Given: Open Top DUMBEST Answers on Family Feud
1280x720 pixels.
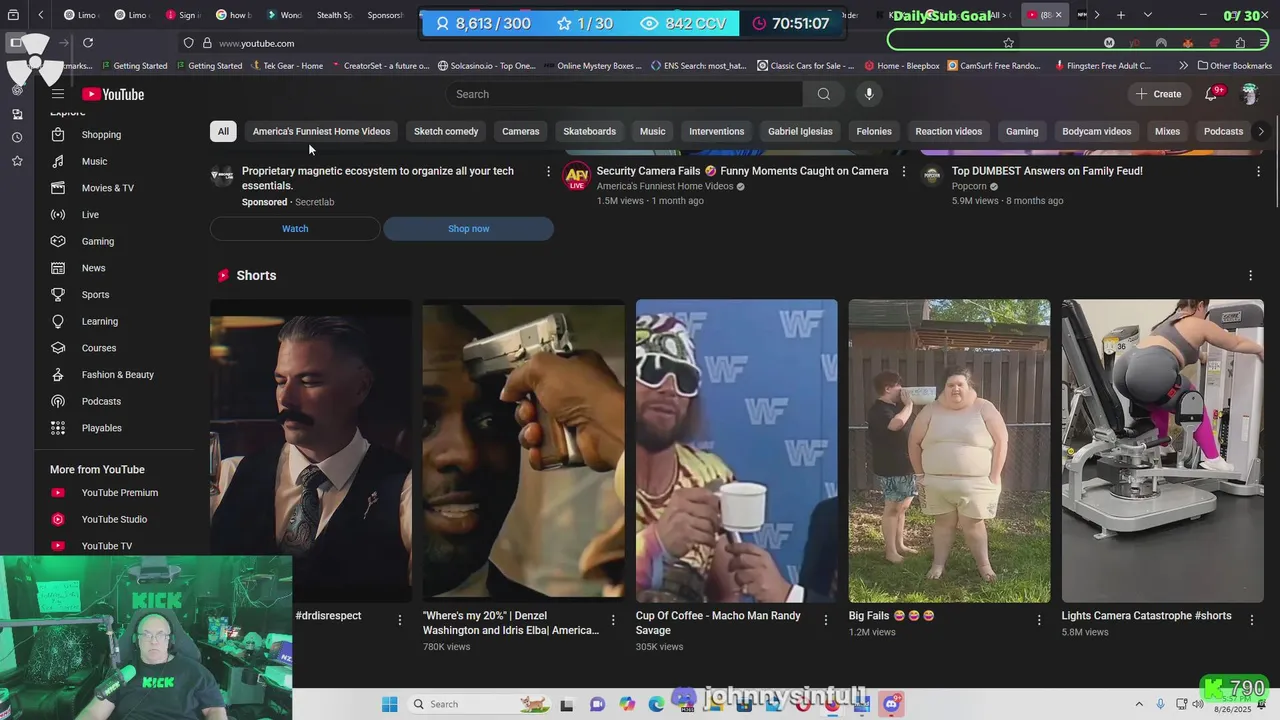Looking at the screenshot, I should click(1047, 171).
